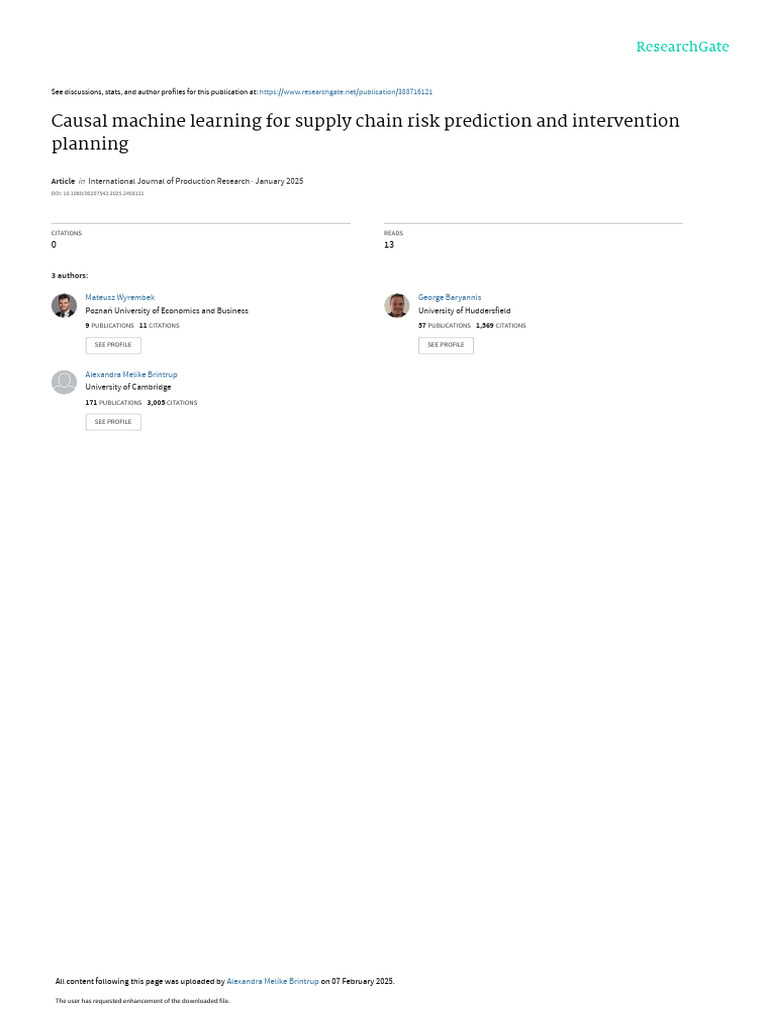Screen dimensions: 768x1024
Task: Open Alexandra Melike Brintrup author link beside avatar
Action: point(131,374)
